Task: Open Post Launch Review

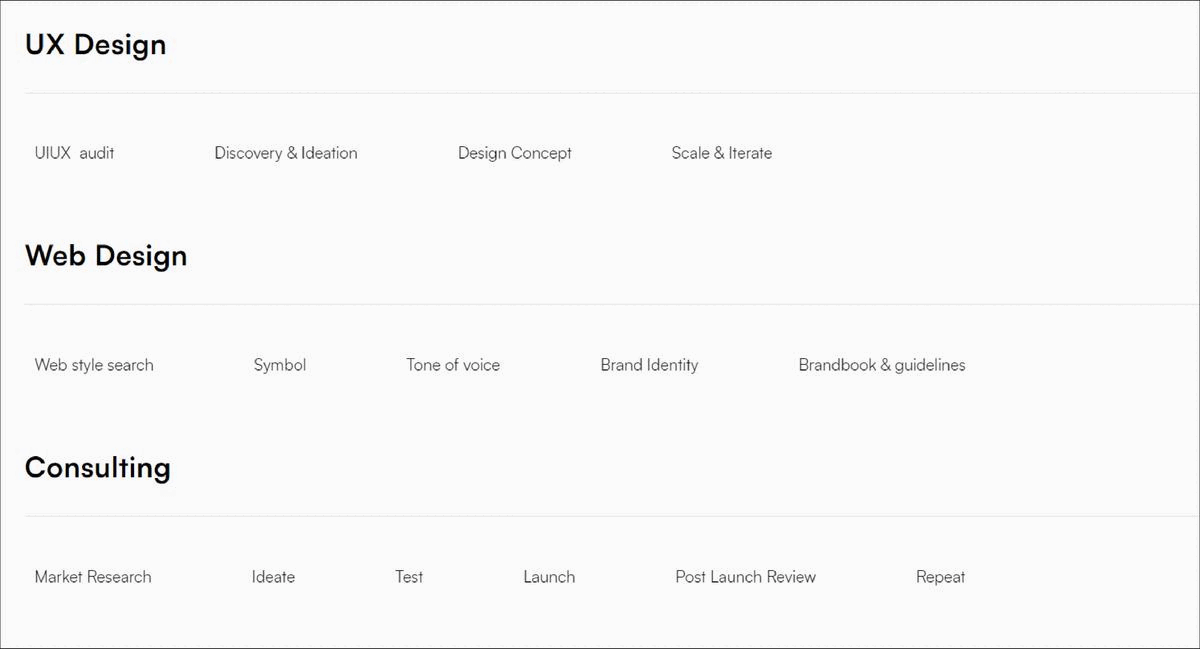Action: 746,577
